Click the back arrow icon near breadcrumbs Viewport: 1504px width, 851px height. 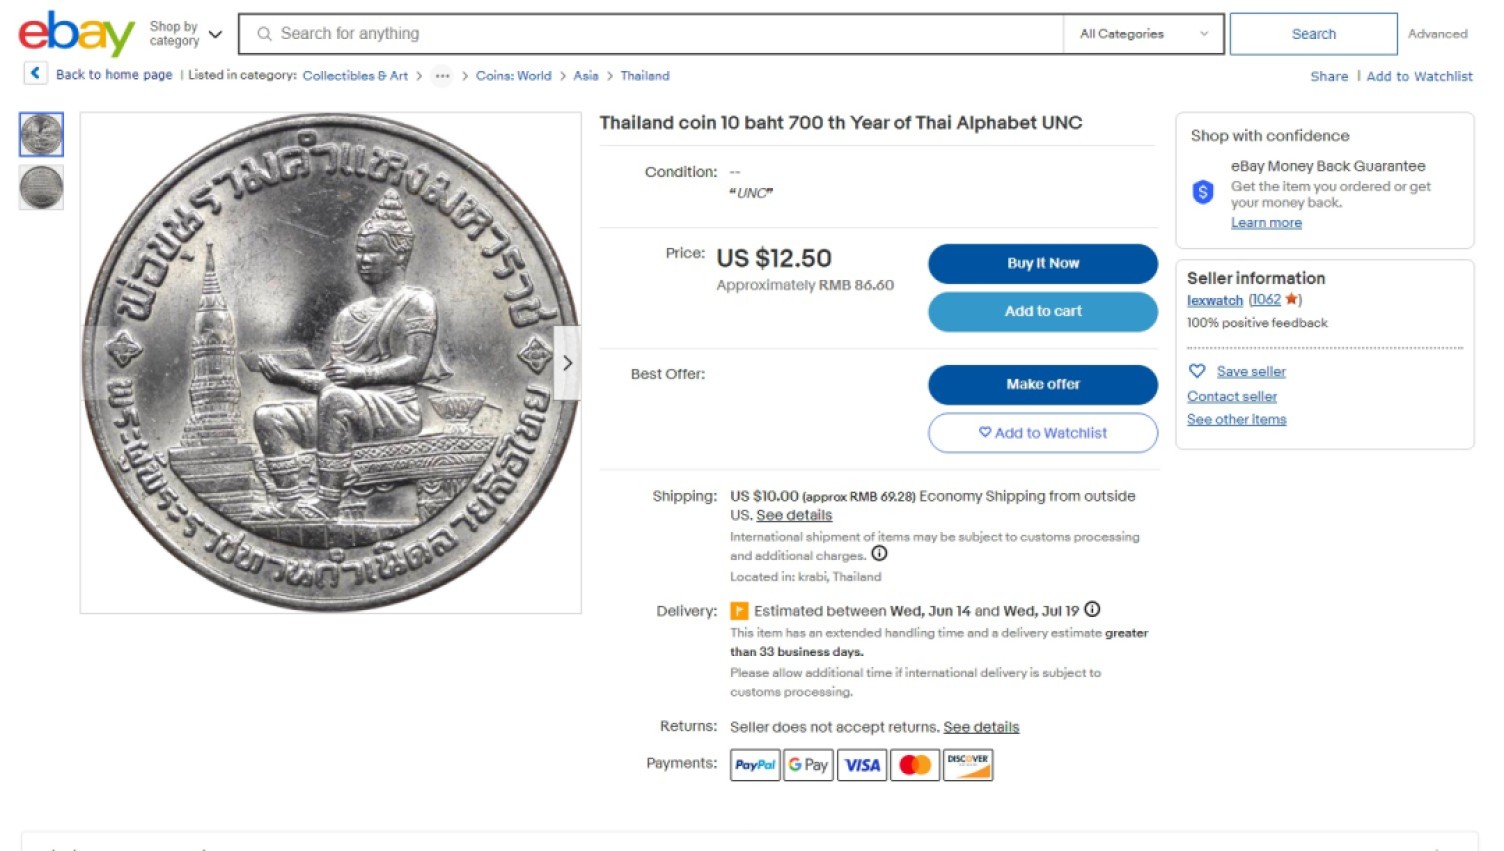click(35, 73)
